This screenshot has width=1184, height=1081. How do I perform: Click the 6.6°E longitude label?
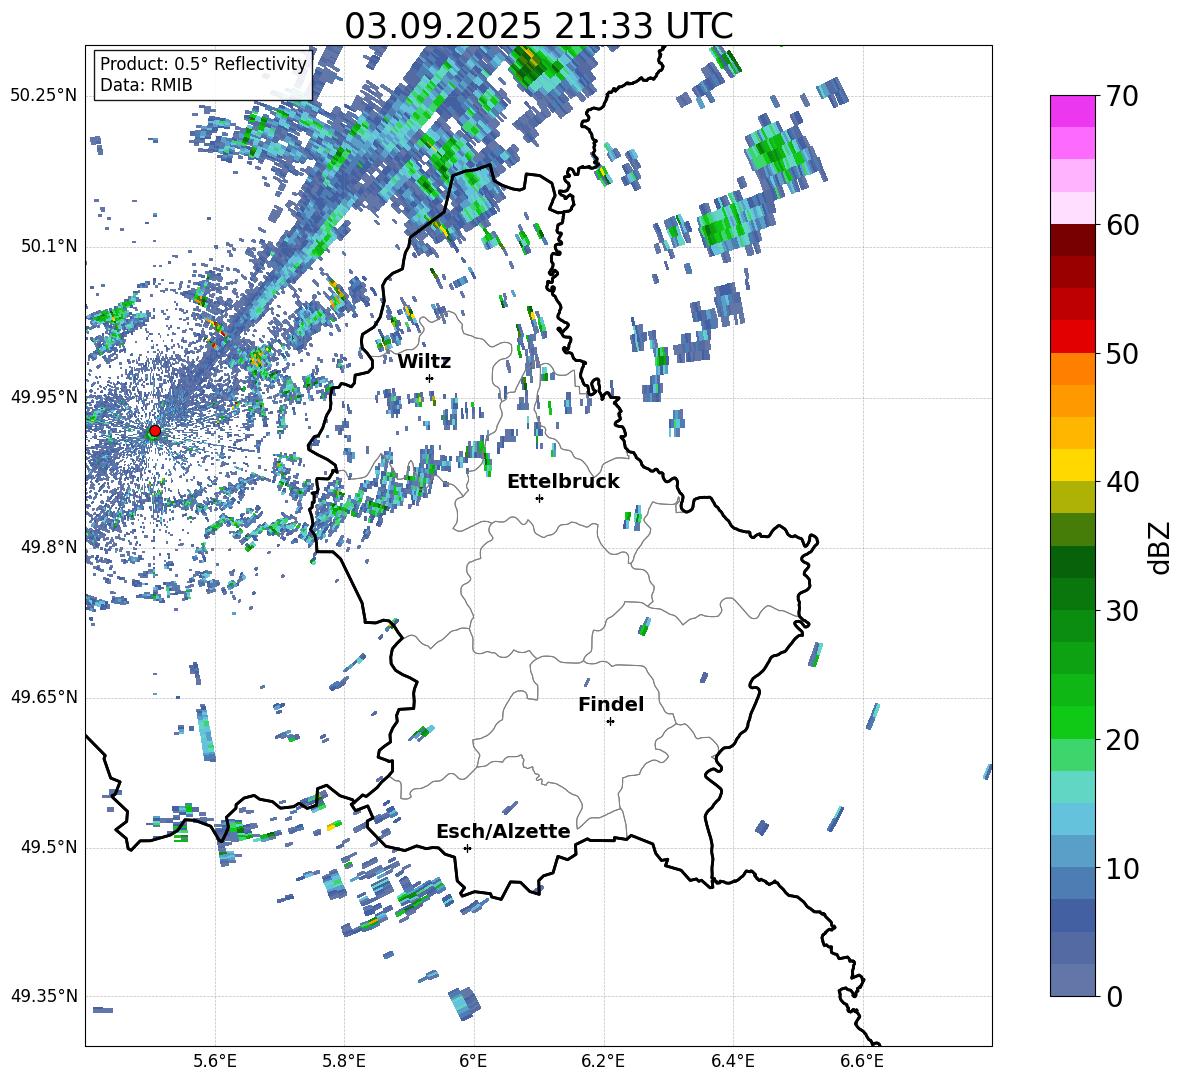pyautogui.click(x=862, y=1061)
